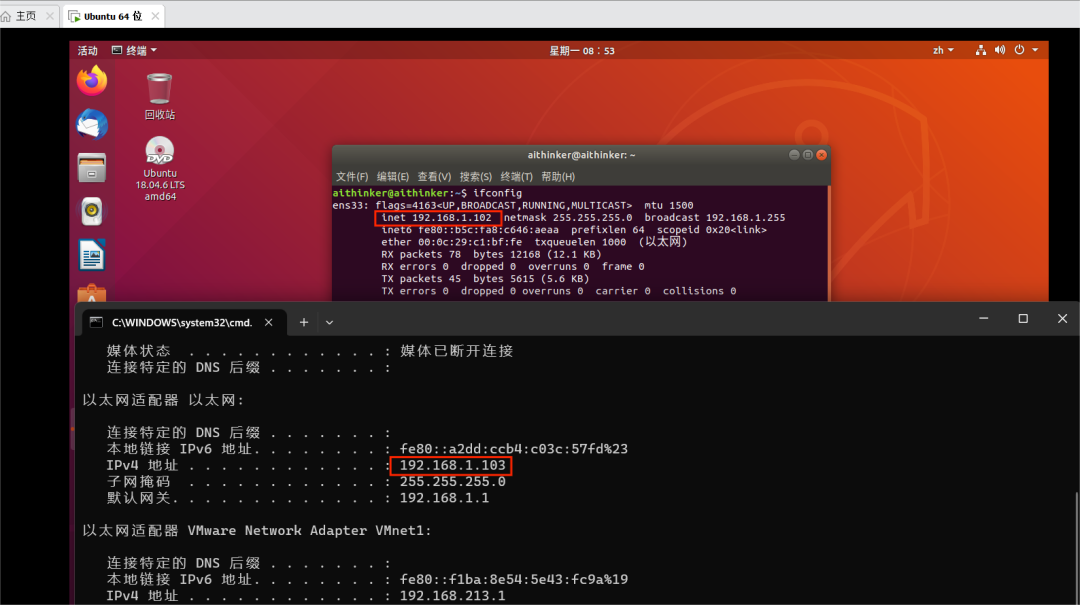
Task: Click the Windows Terminal vertical scrollbar
Action: click(x=1077, y=548)
